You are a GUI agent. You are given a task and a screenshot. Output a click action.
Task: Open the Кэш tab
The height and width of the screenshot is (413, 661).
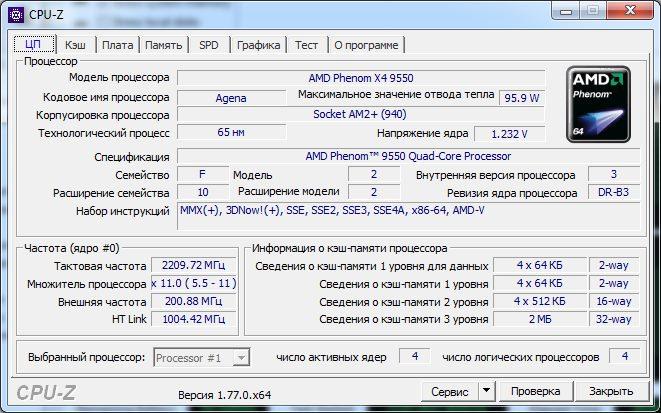point(75,45)
